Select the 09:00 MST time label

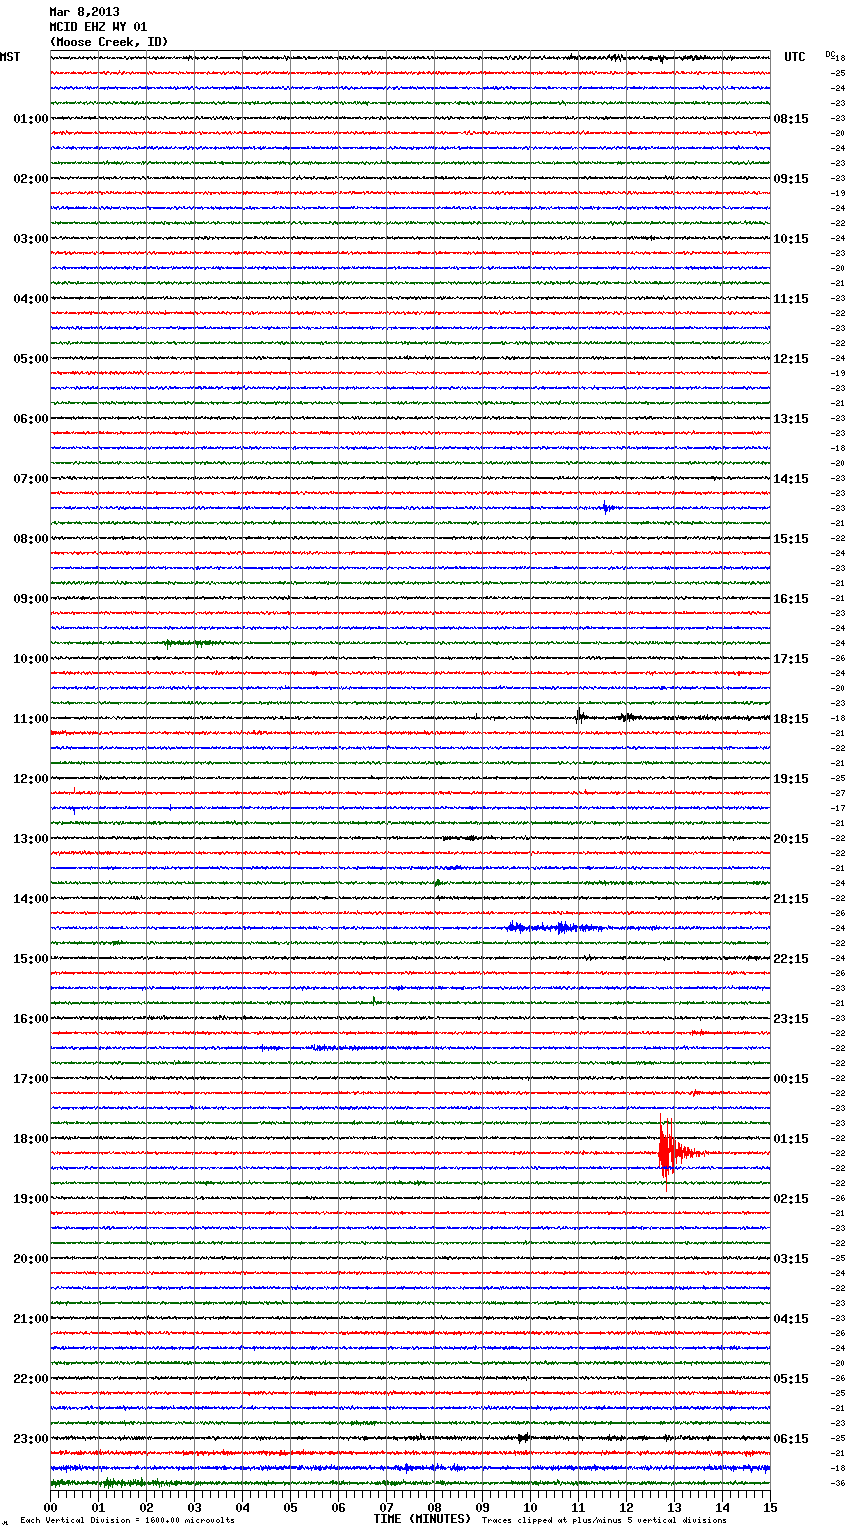pos(31,599)
